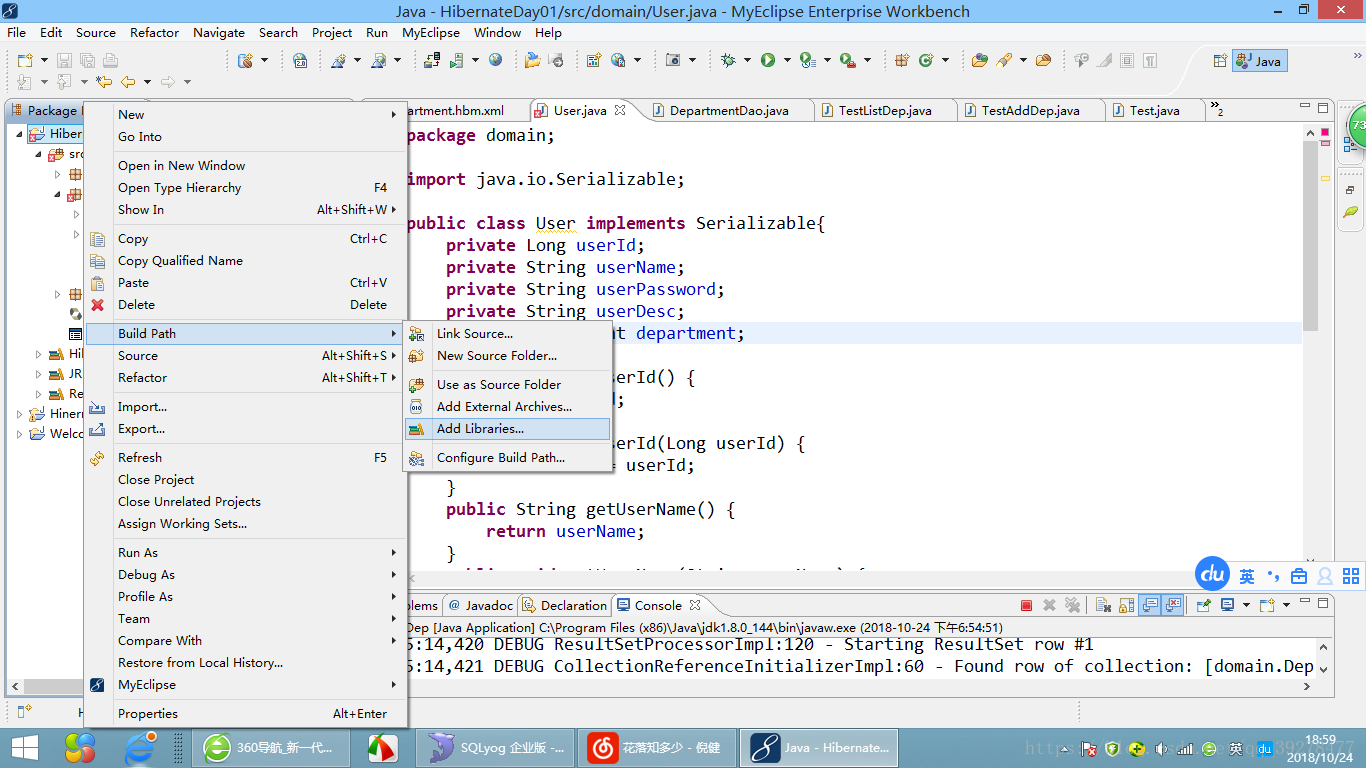Click the Run External Tools icon

[848, 60]
